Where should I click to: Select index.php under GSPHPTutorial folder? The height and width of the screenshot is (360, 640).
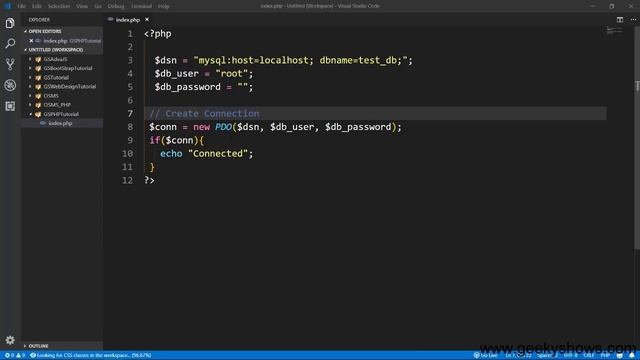pos(62,123)
